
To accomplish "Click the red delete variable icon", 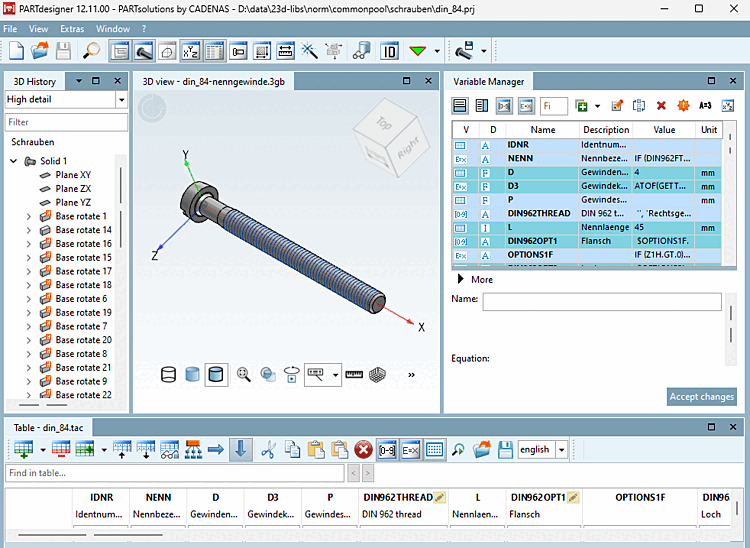I will 661,105.
